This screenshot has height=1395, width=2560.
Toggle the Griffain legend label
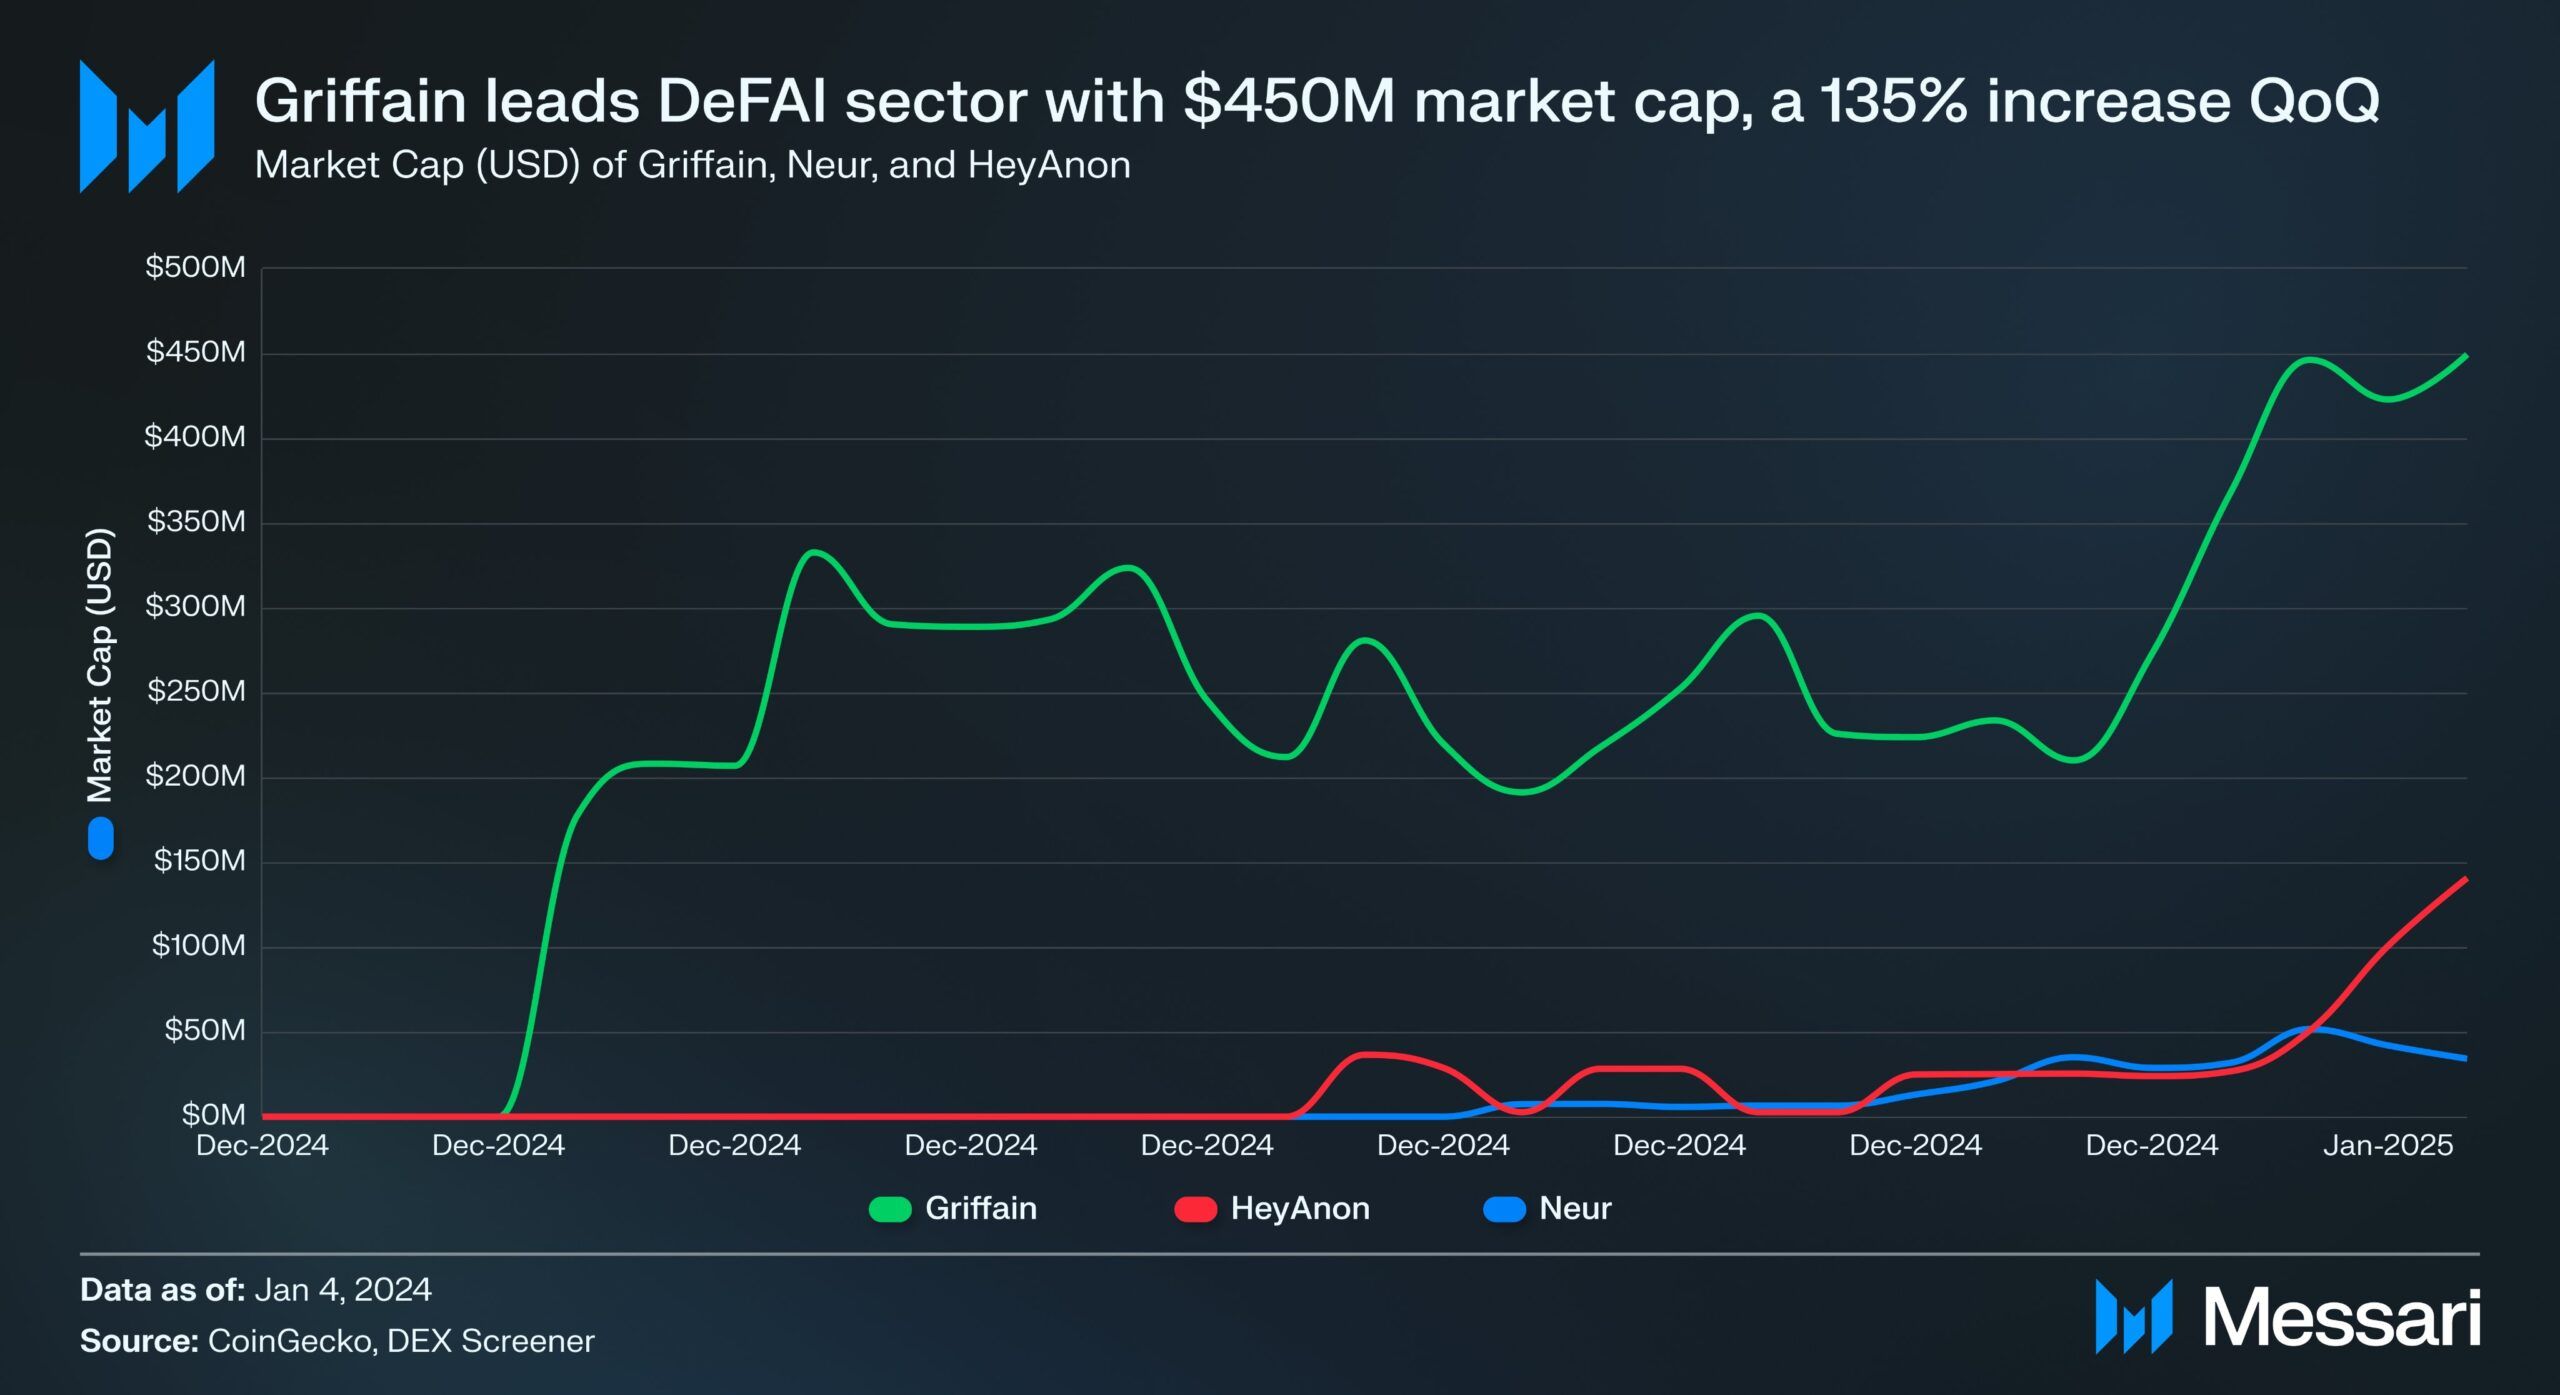coord(980,1208)
